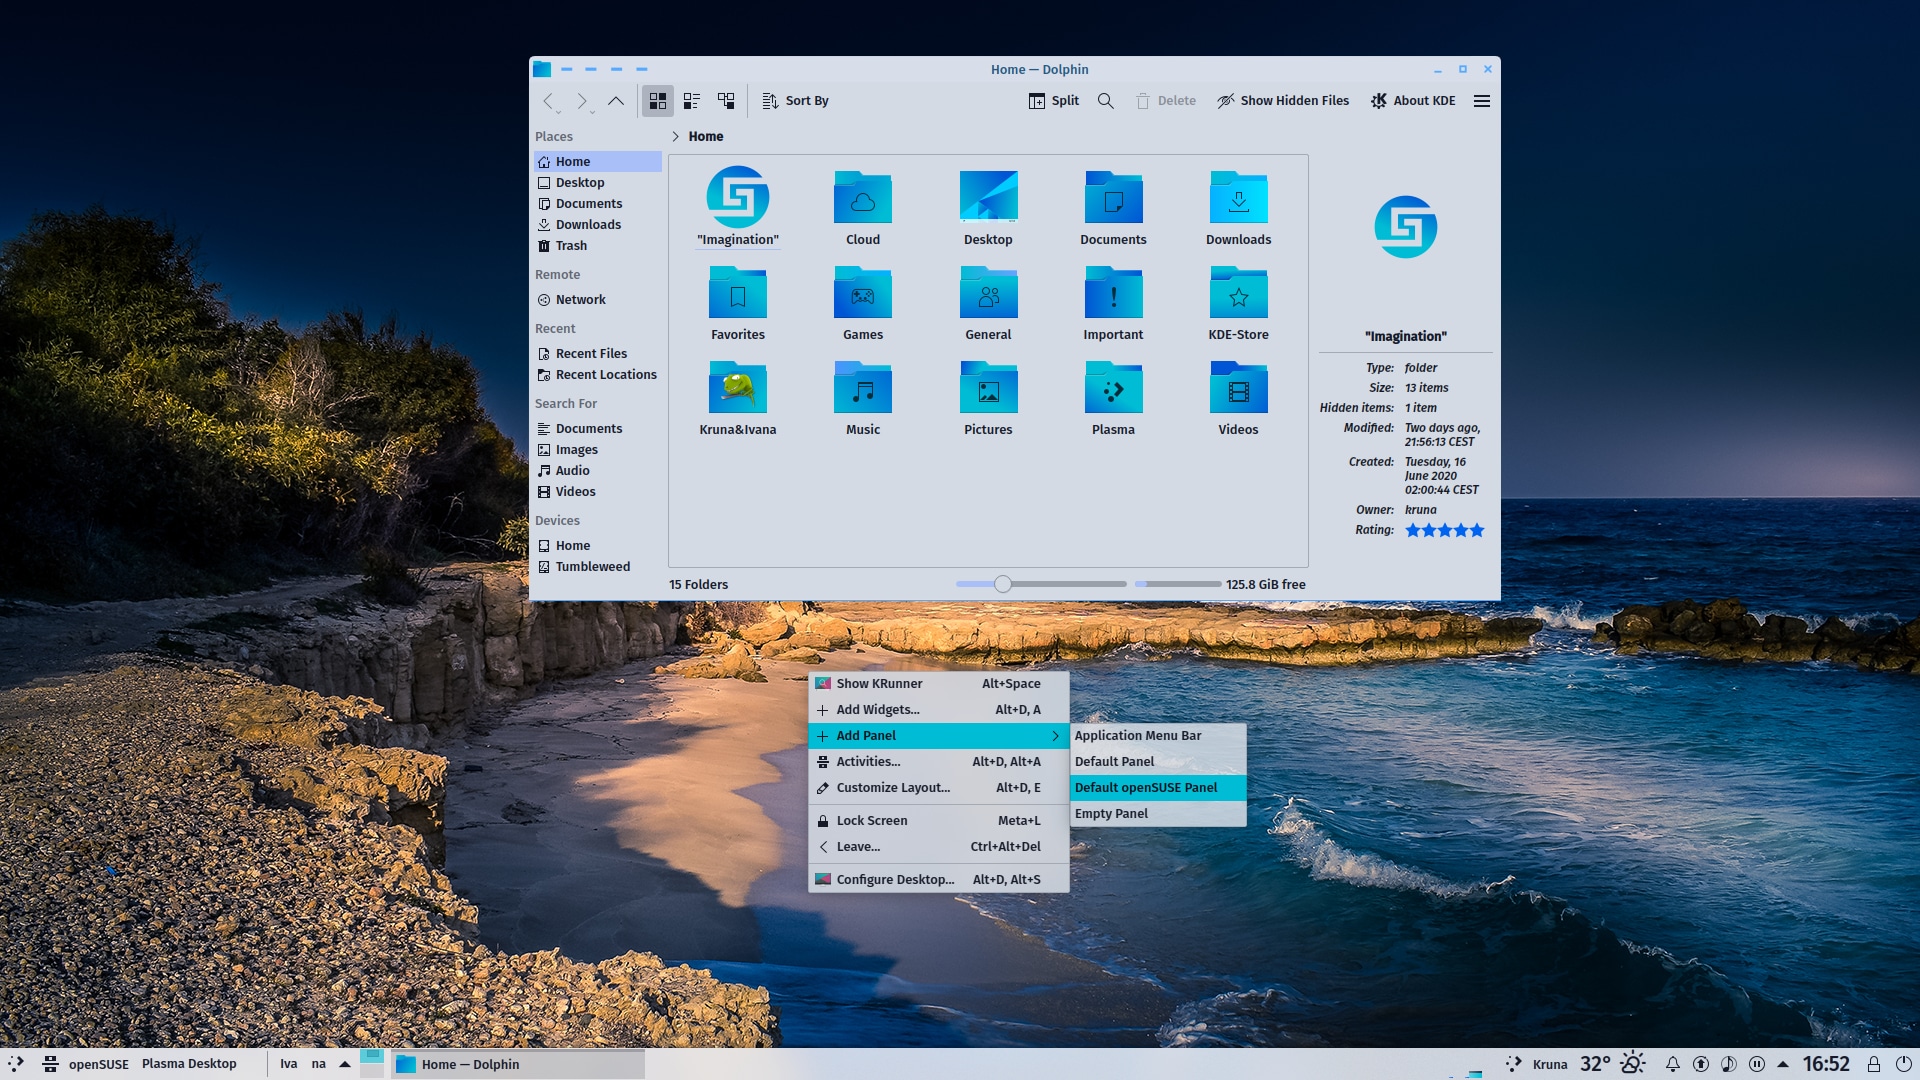Adjust the icon zoom slider
This screenshot has width=1920, height=1080.
click(x=1003, y=584)
